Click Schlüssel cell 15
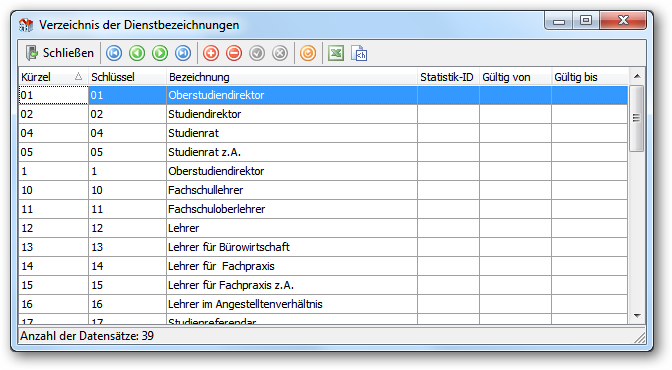This screenshot has width=672, height=370. pos(127,285)
